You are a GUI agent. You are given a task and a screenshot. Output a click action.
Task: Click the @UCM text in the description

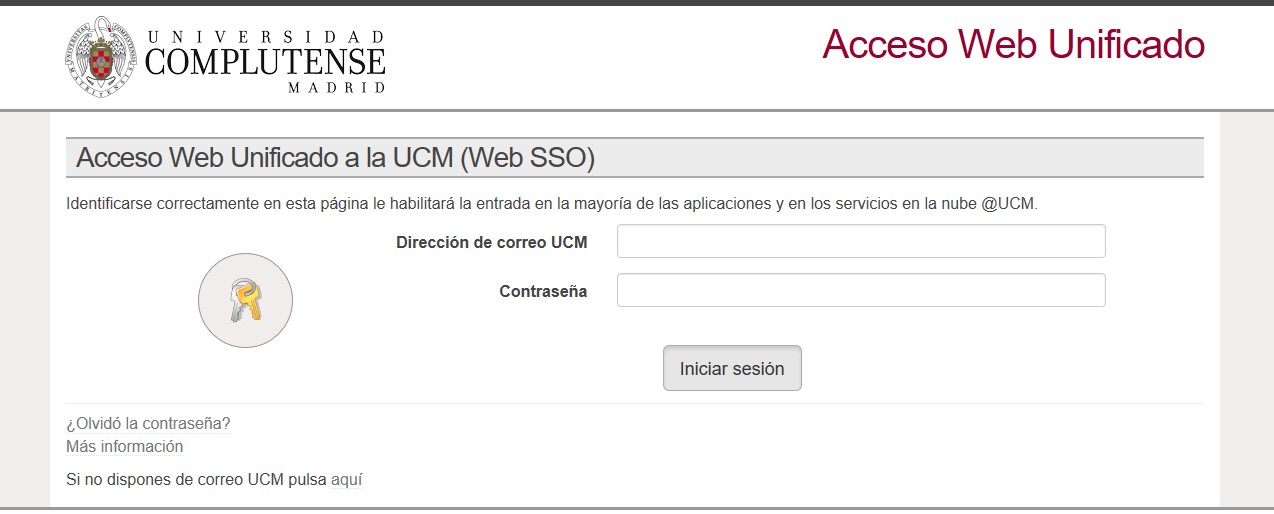pyautogui.click(x=1008, y=204)
